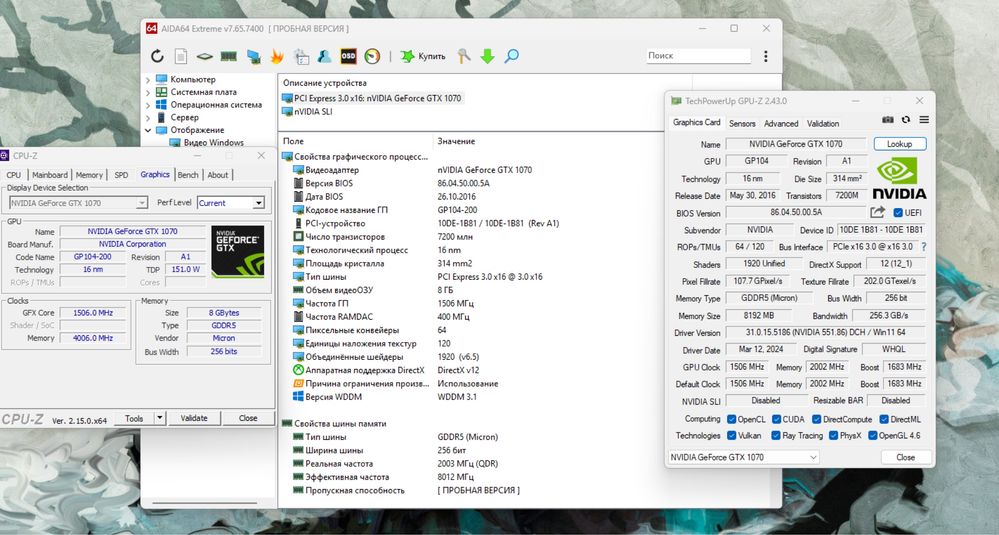Click the key icon in AIDA64 toolbar
The height and width of the screenshot is (535, 999).
click(x=464, y=56)
